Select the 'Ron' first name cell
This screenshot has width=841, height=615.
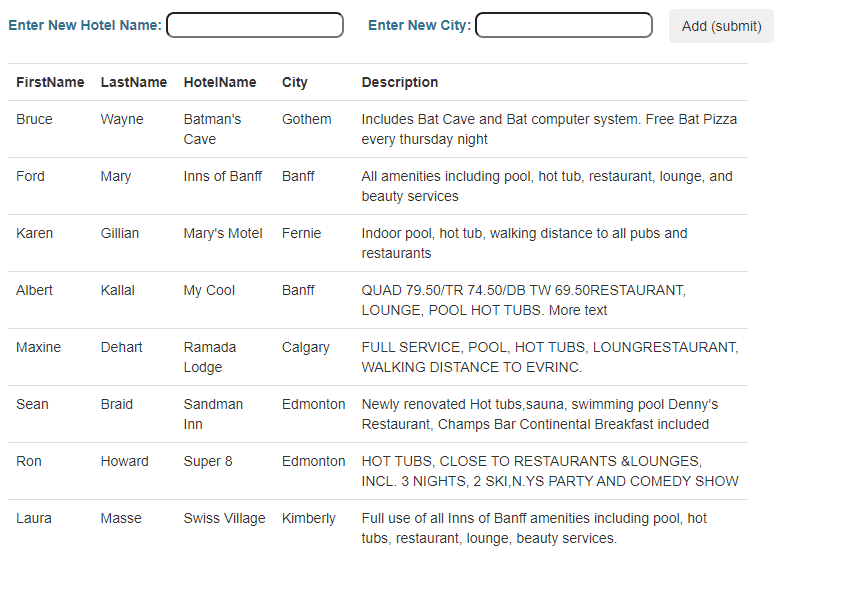[28, 461]
